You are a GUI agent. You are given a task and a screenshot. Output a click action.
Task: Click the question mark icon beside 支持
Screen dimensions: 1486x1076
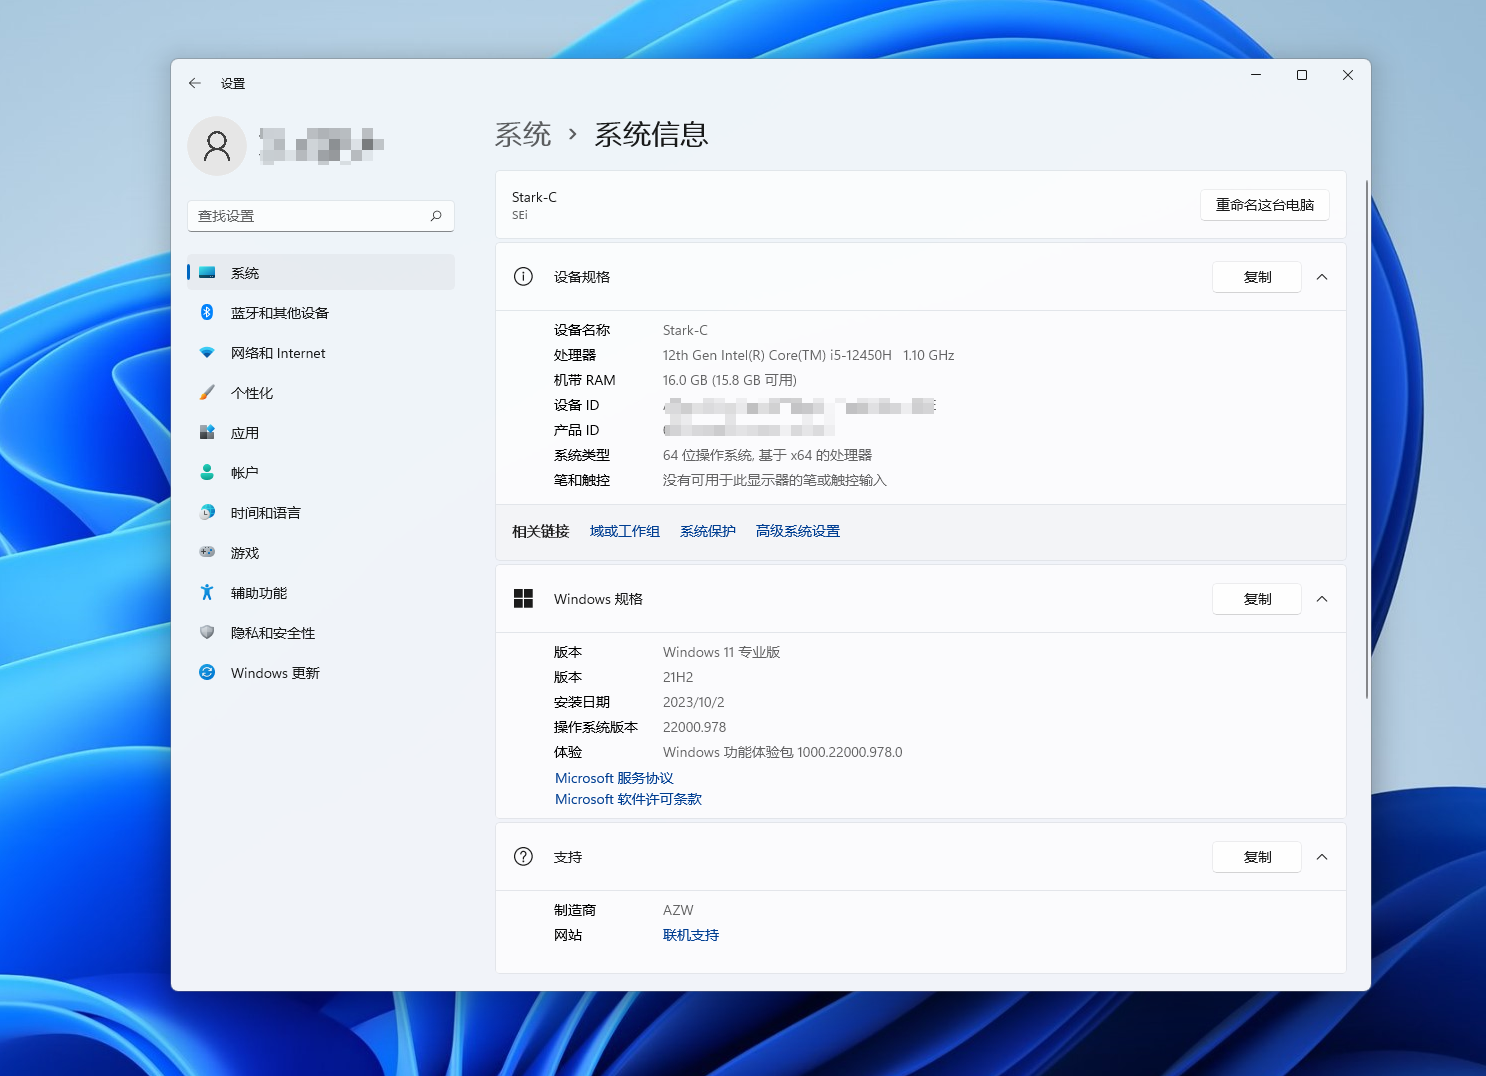click(523, 857)
